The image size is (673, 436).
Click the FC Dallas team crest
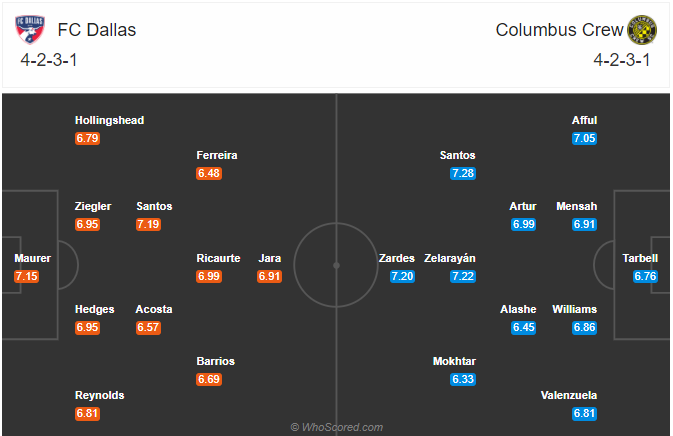(30, 30)
